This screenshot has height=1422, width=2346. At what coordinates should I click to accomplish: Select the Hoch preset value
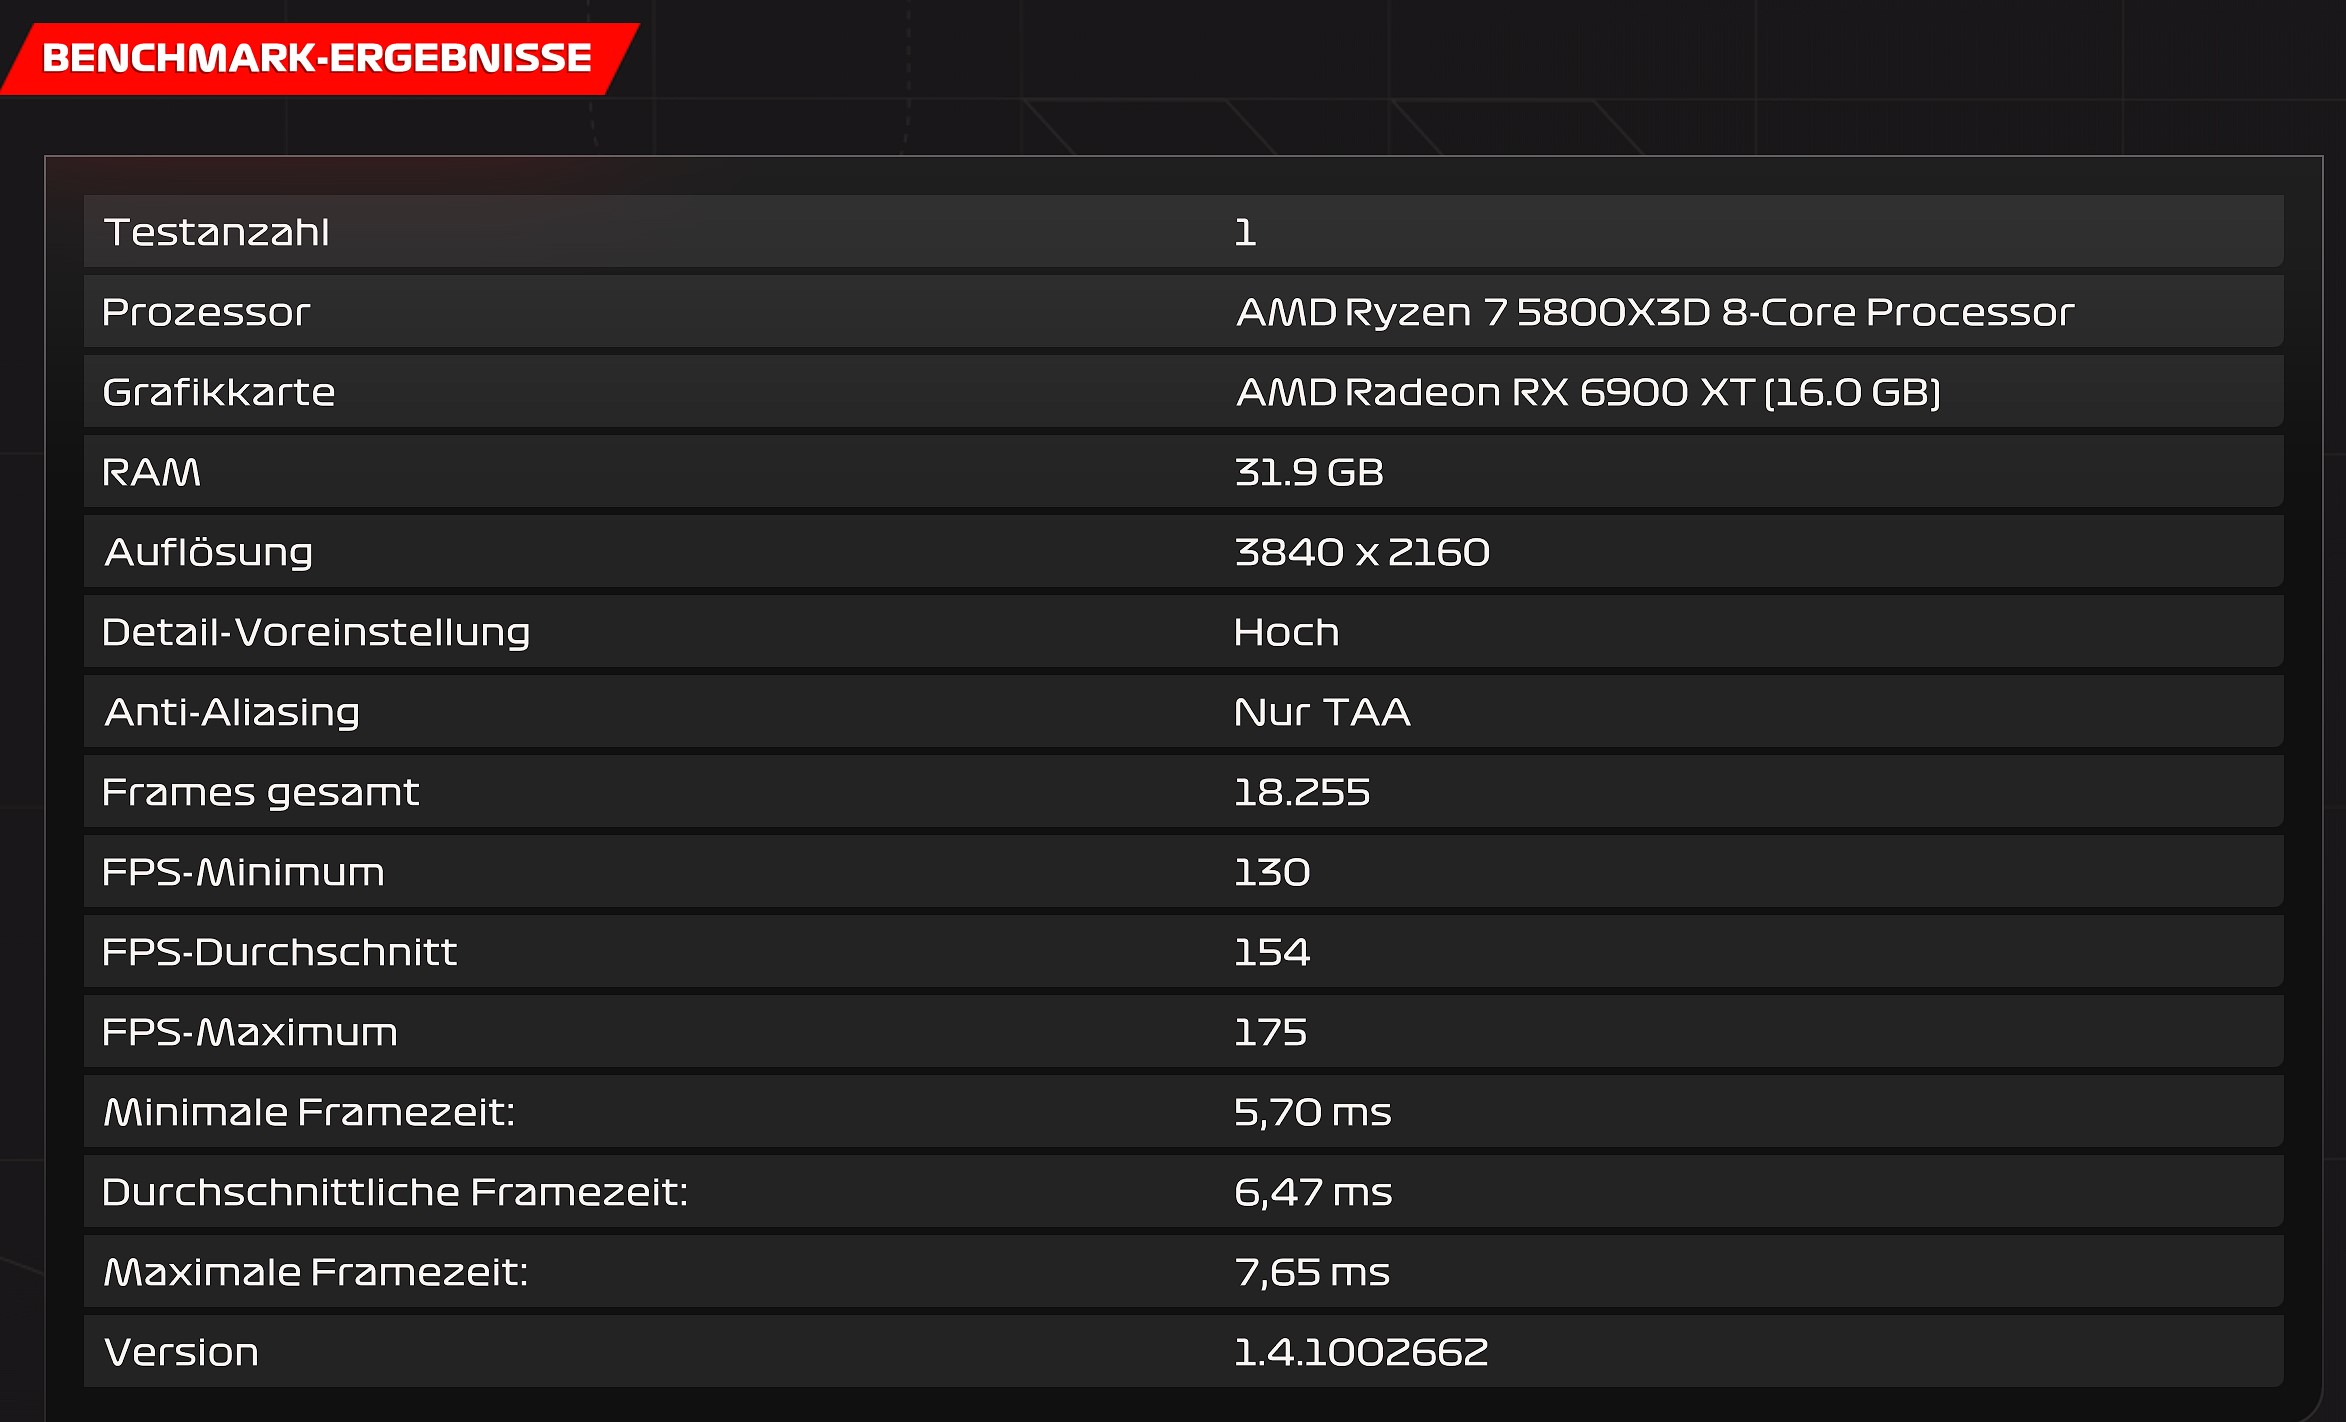(x=1286, y=632)
